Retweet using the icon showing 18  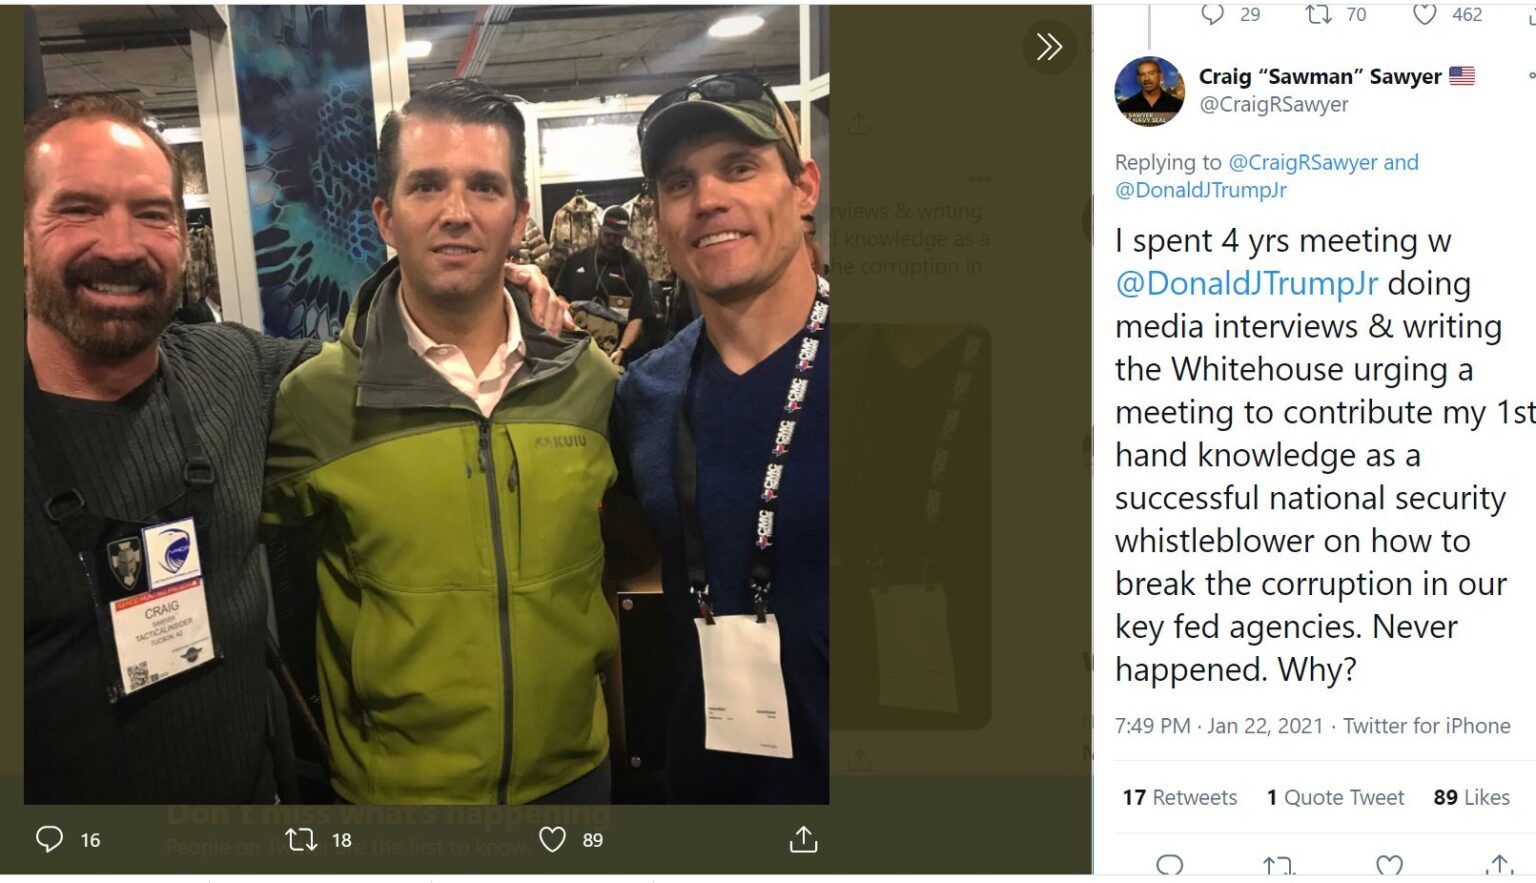point(301,839)
